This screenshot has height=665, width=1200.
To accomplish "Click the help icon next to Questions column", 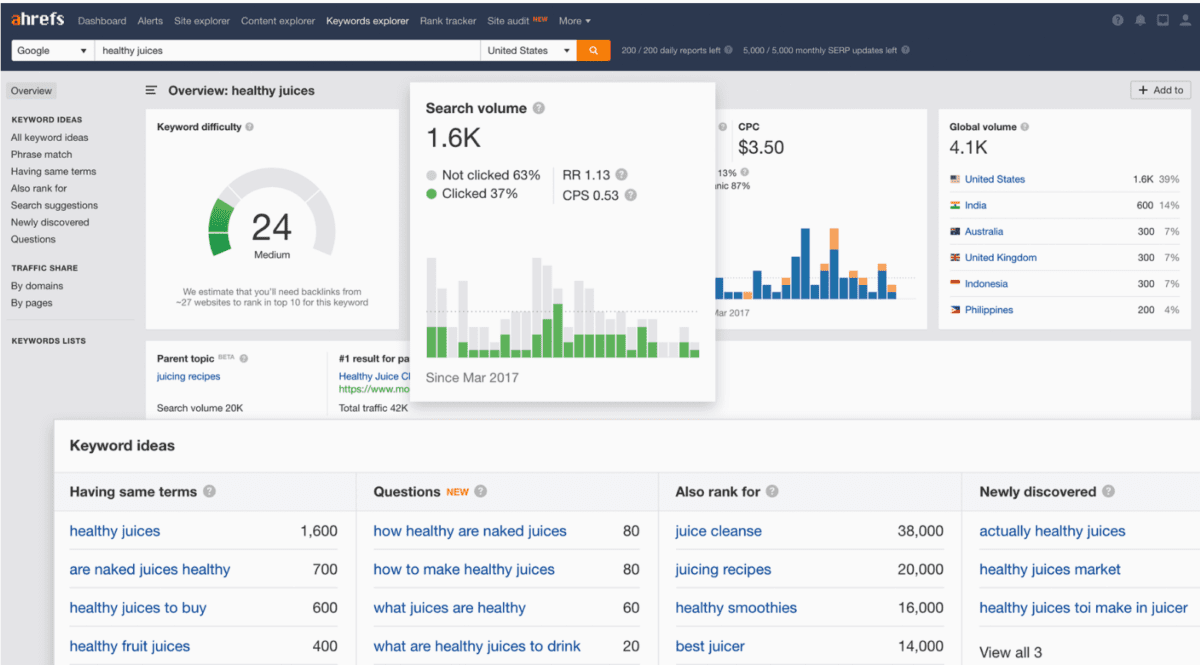I will pos(479,491).
